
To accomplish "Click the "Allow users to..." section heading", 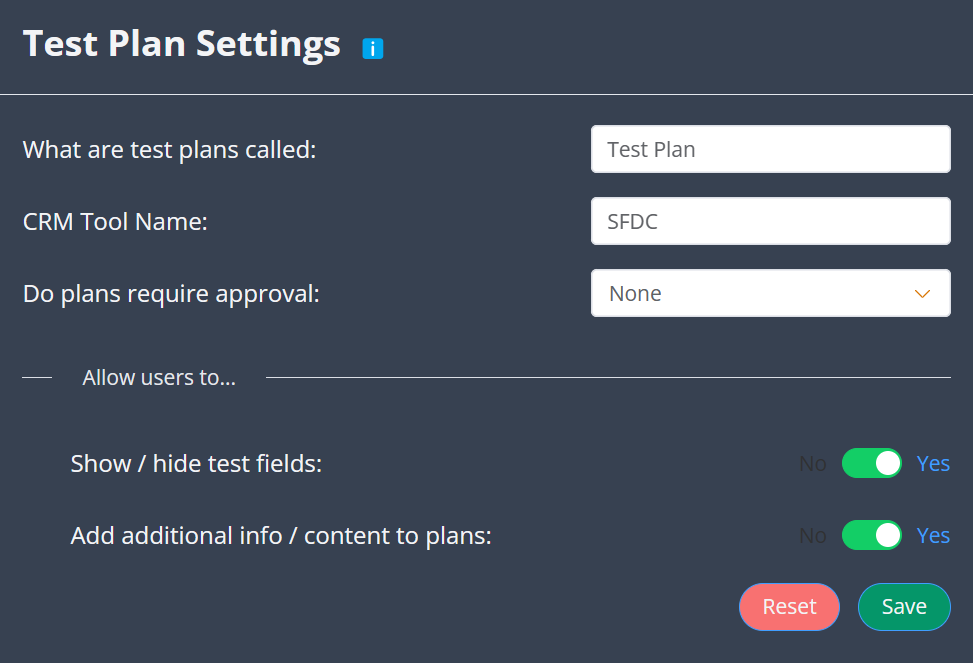I will pyautogui.click(x=159, y=378).
